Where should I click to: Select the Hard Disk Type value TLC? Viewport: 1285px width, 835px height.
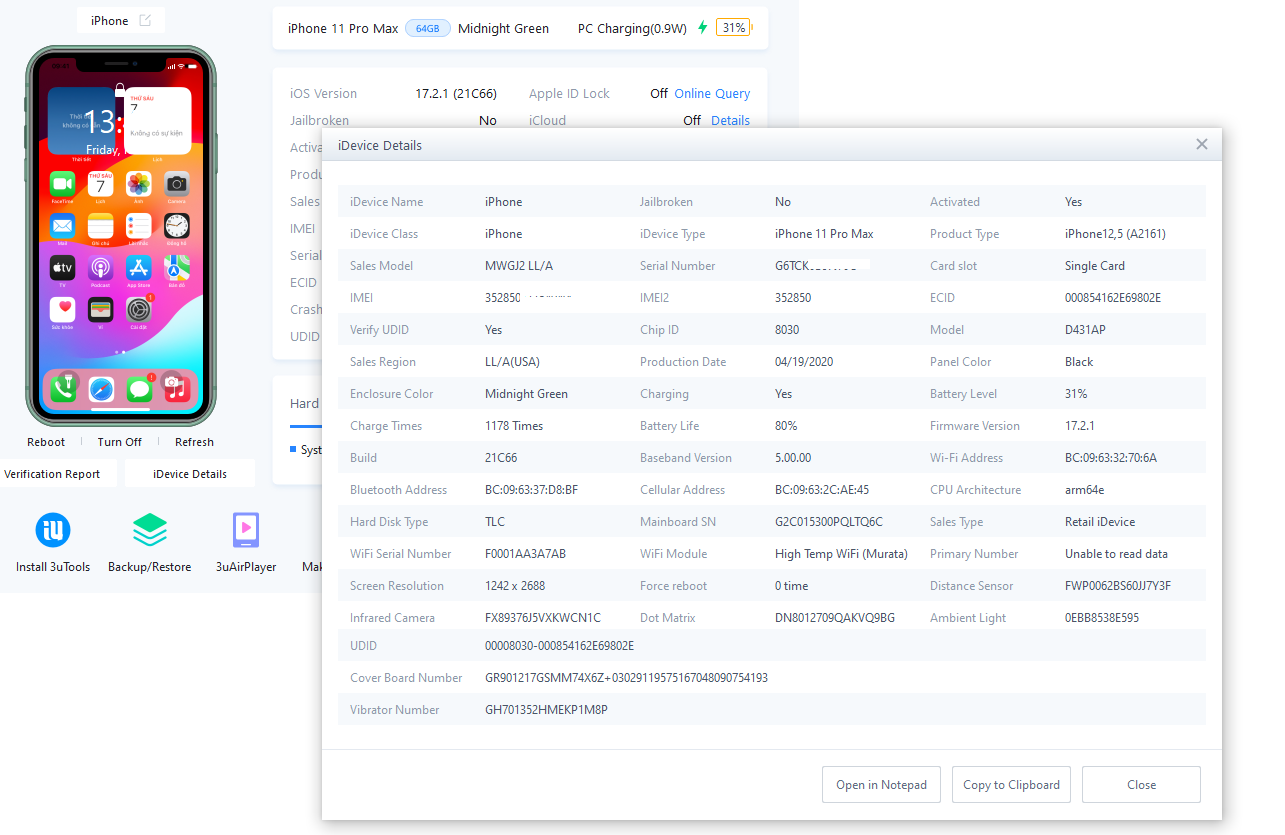coord(496,522)
